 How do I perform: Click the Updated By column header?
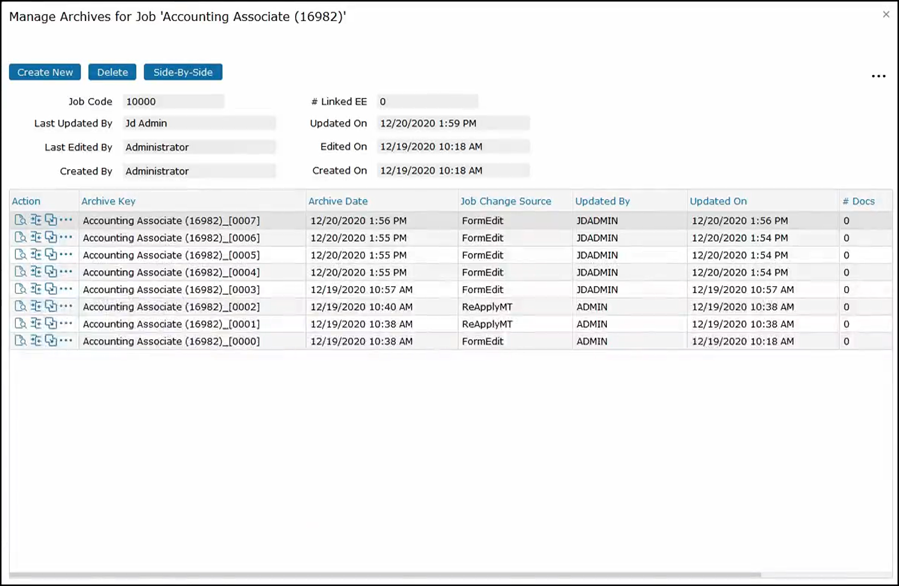coord(602,201)
